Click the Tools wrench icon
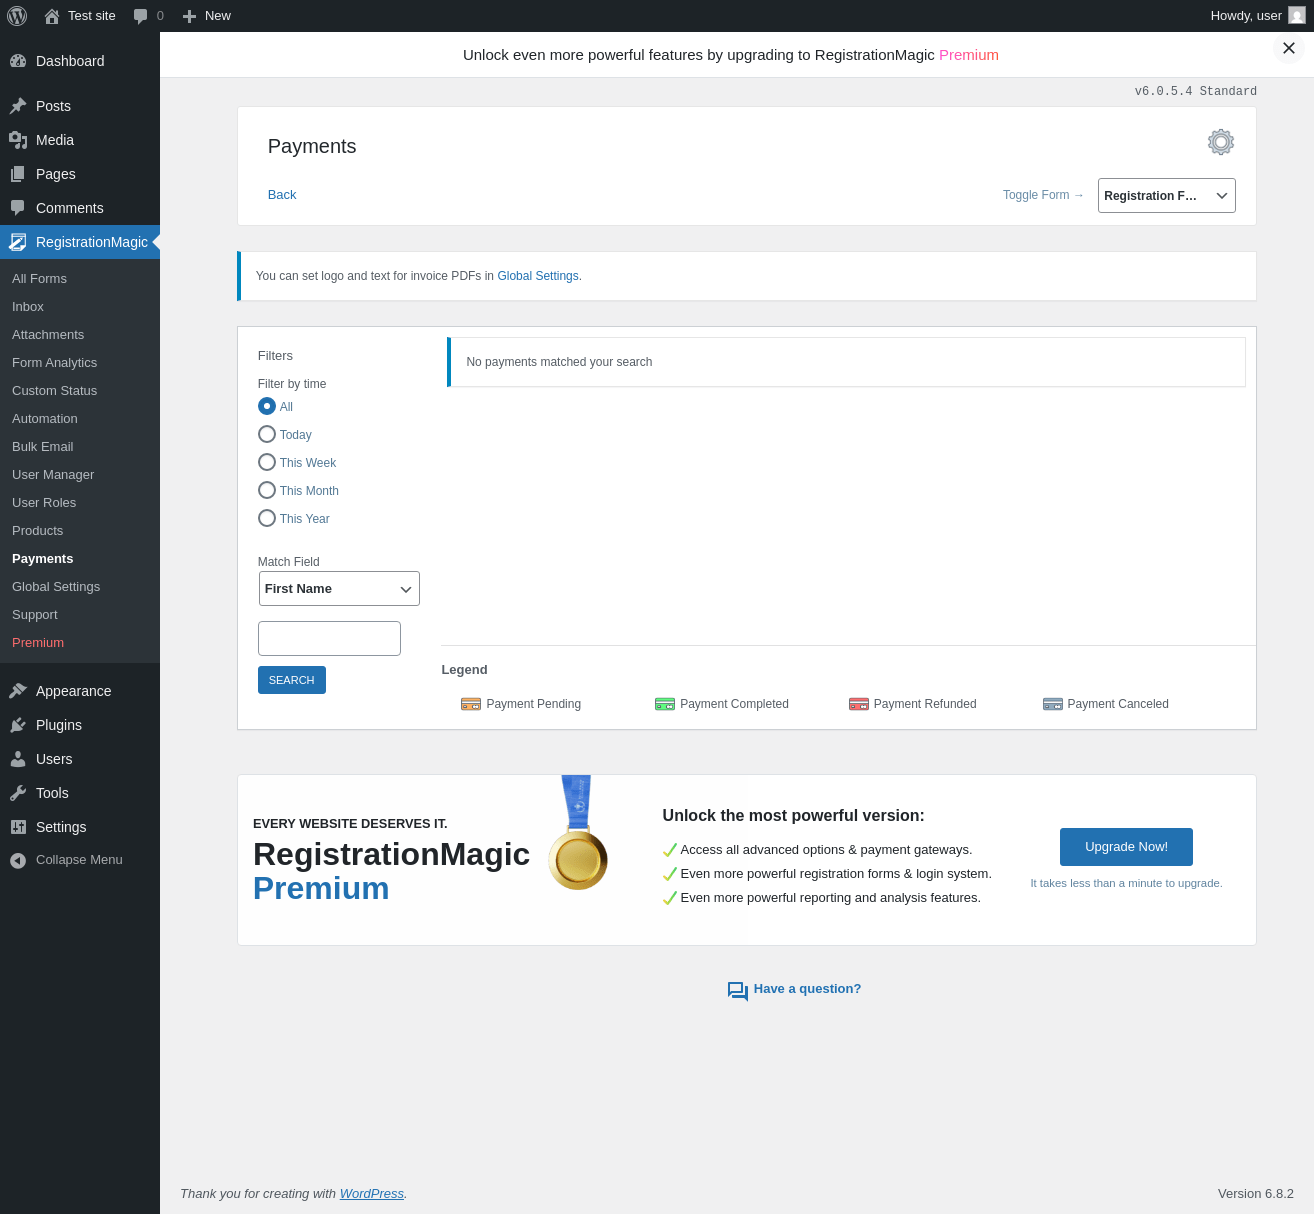 click(x=18, y=793)
